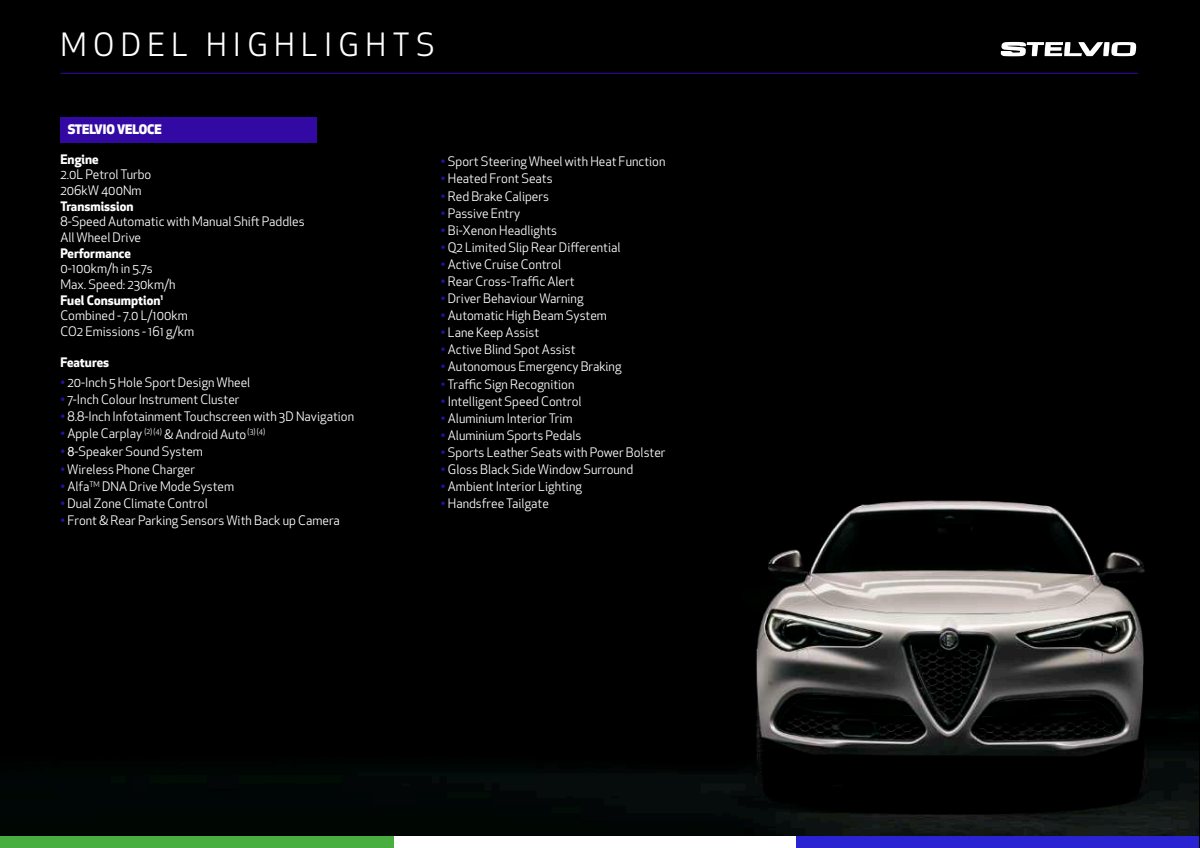Click Driver Behaviour Warning
1200x848 pixels.
pyautogui.click(x=515, y=299)
